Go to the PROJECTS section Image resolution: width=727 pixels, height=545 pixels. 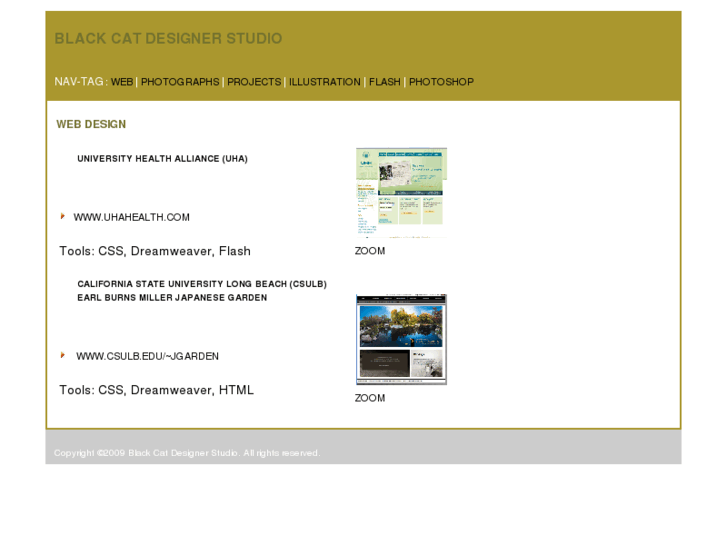254,82
